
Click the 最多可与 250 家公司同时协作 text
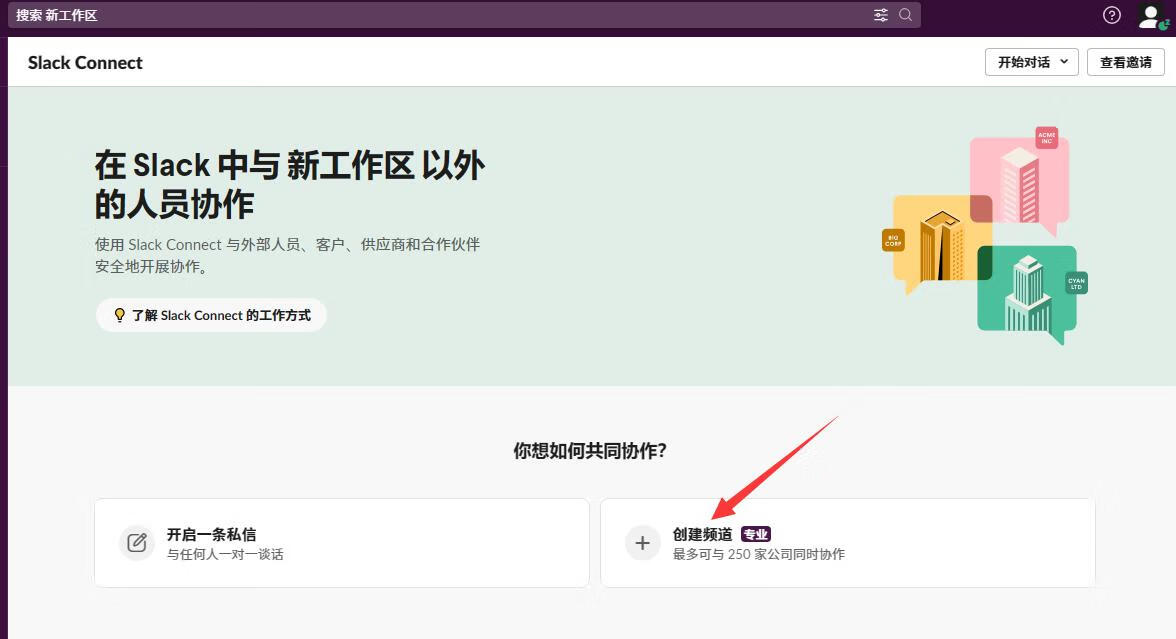[758, 554]
